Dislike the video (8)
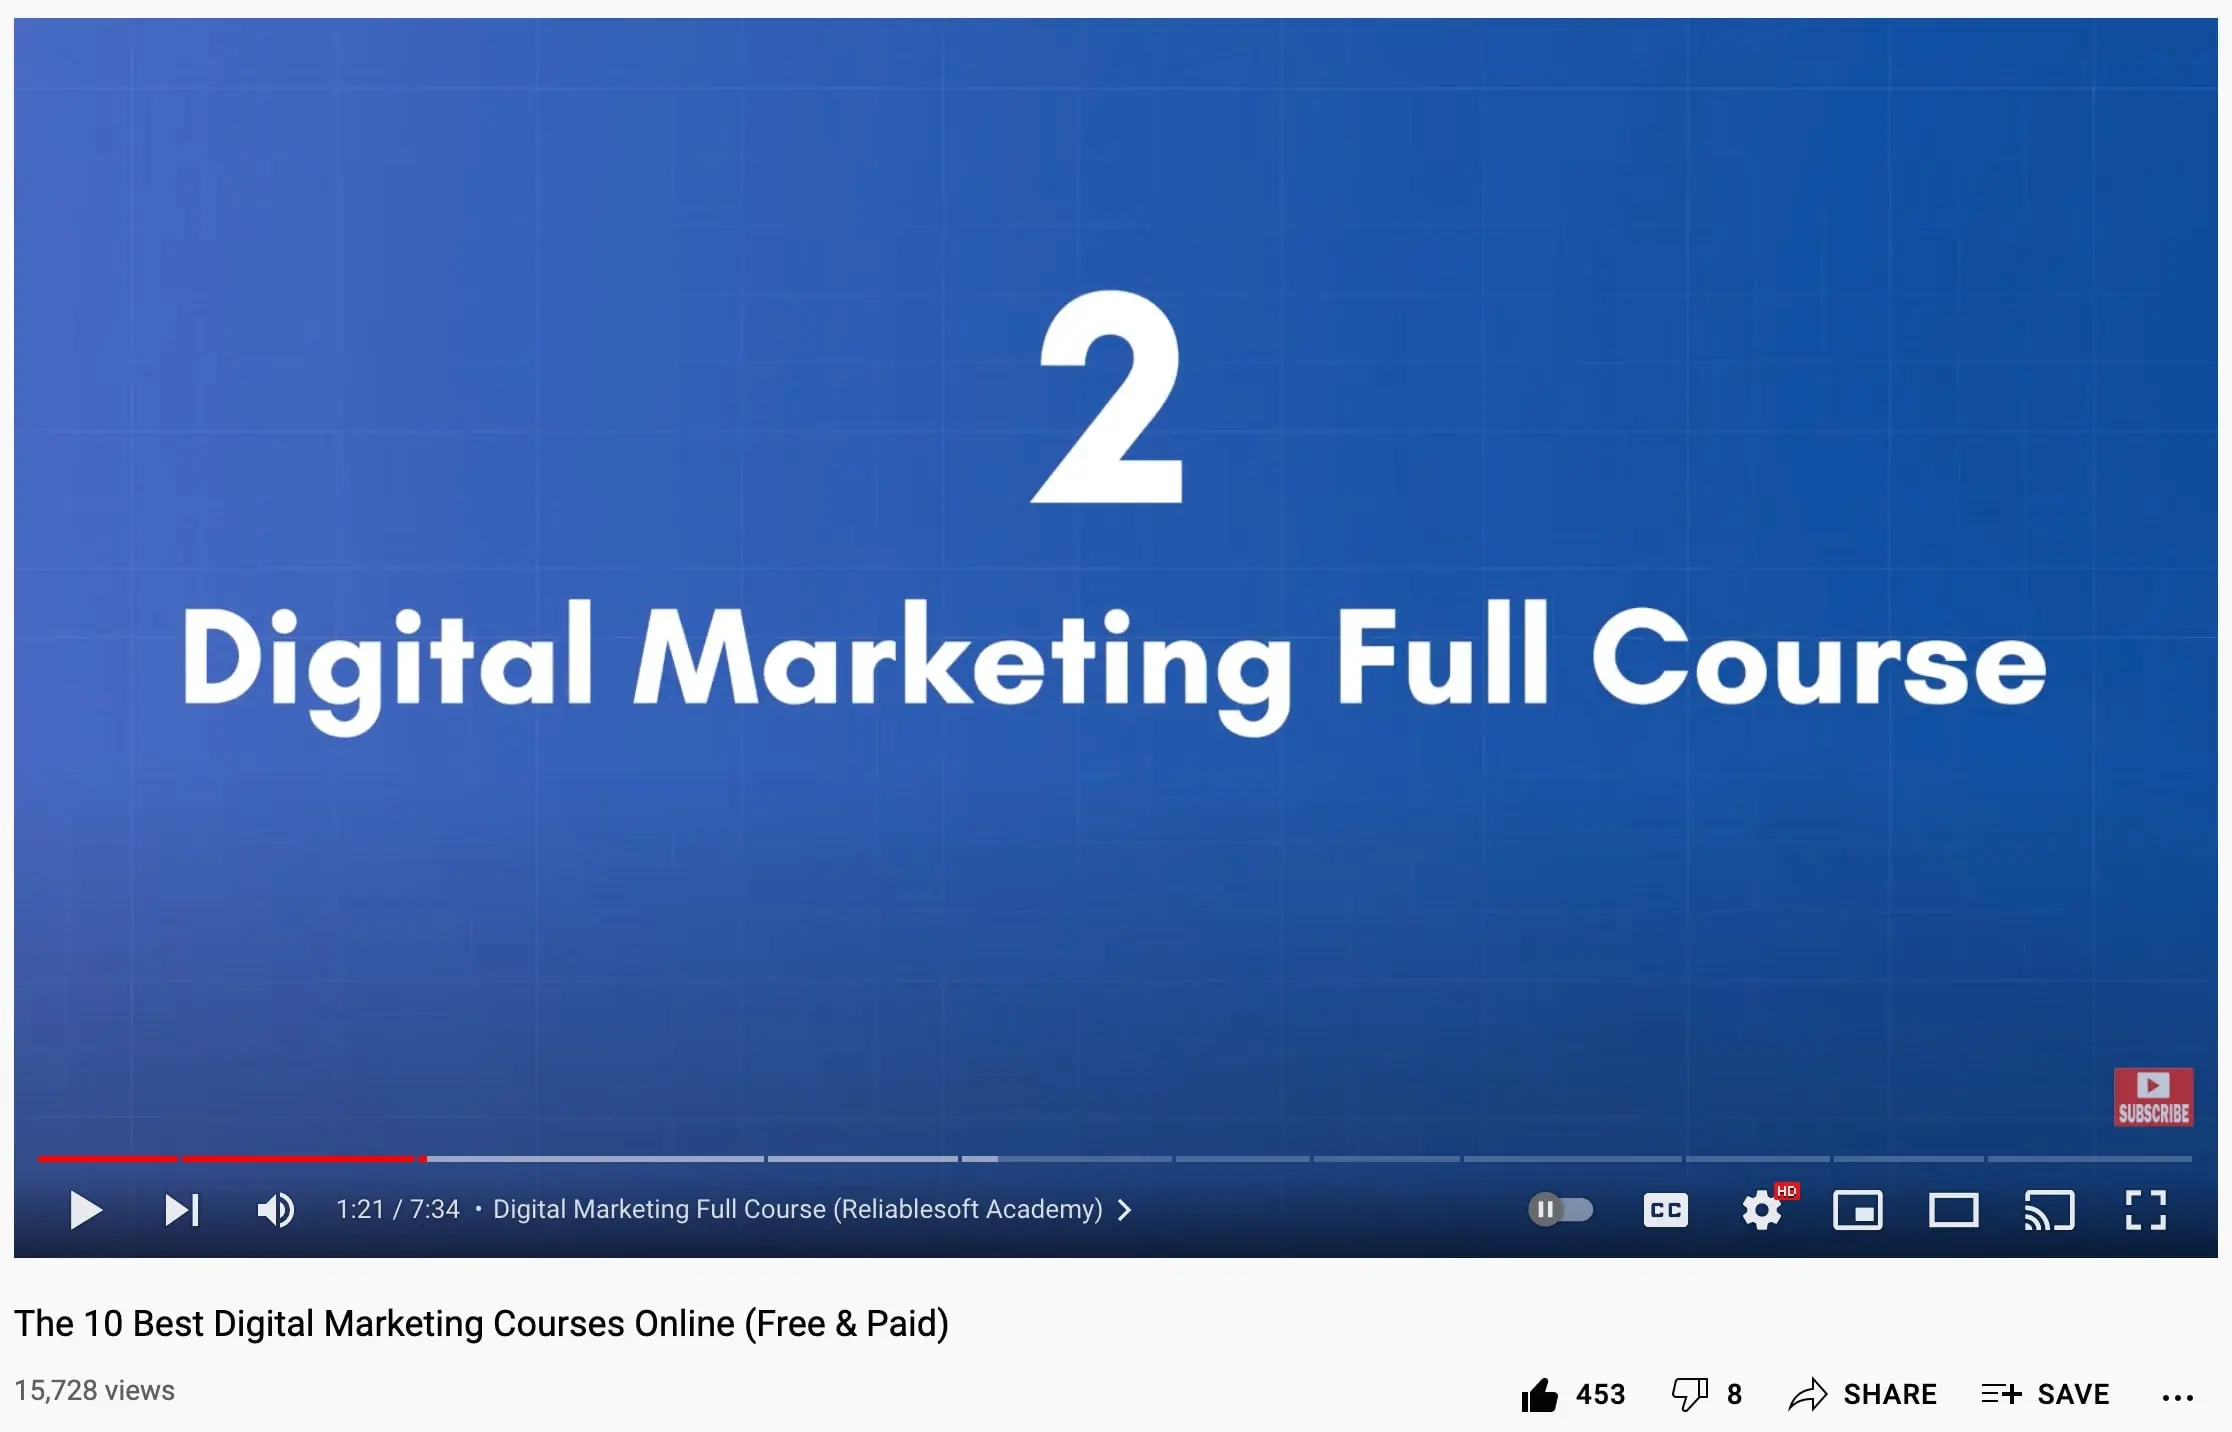 pyautogui.click(x=1690, y=1394)
